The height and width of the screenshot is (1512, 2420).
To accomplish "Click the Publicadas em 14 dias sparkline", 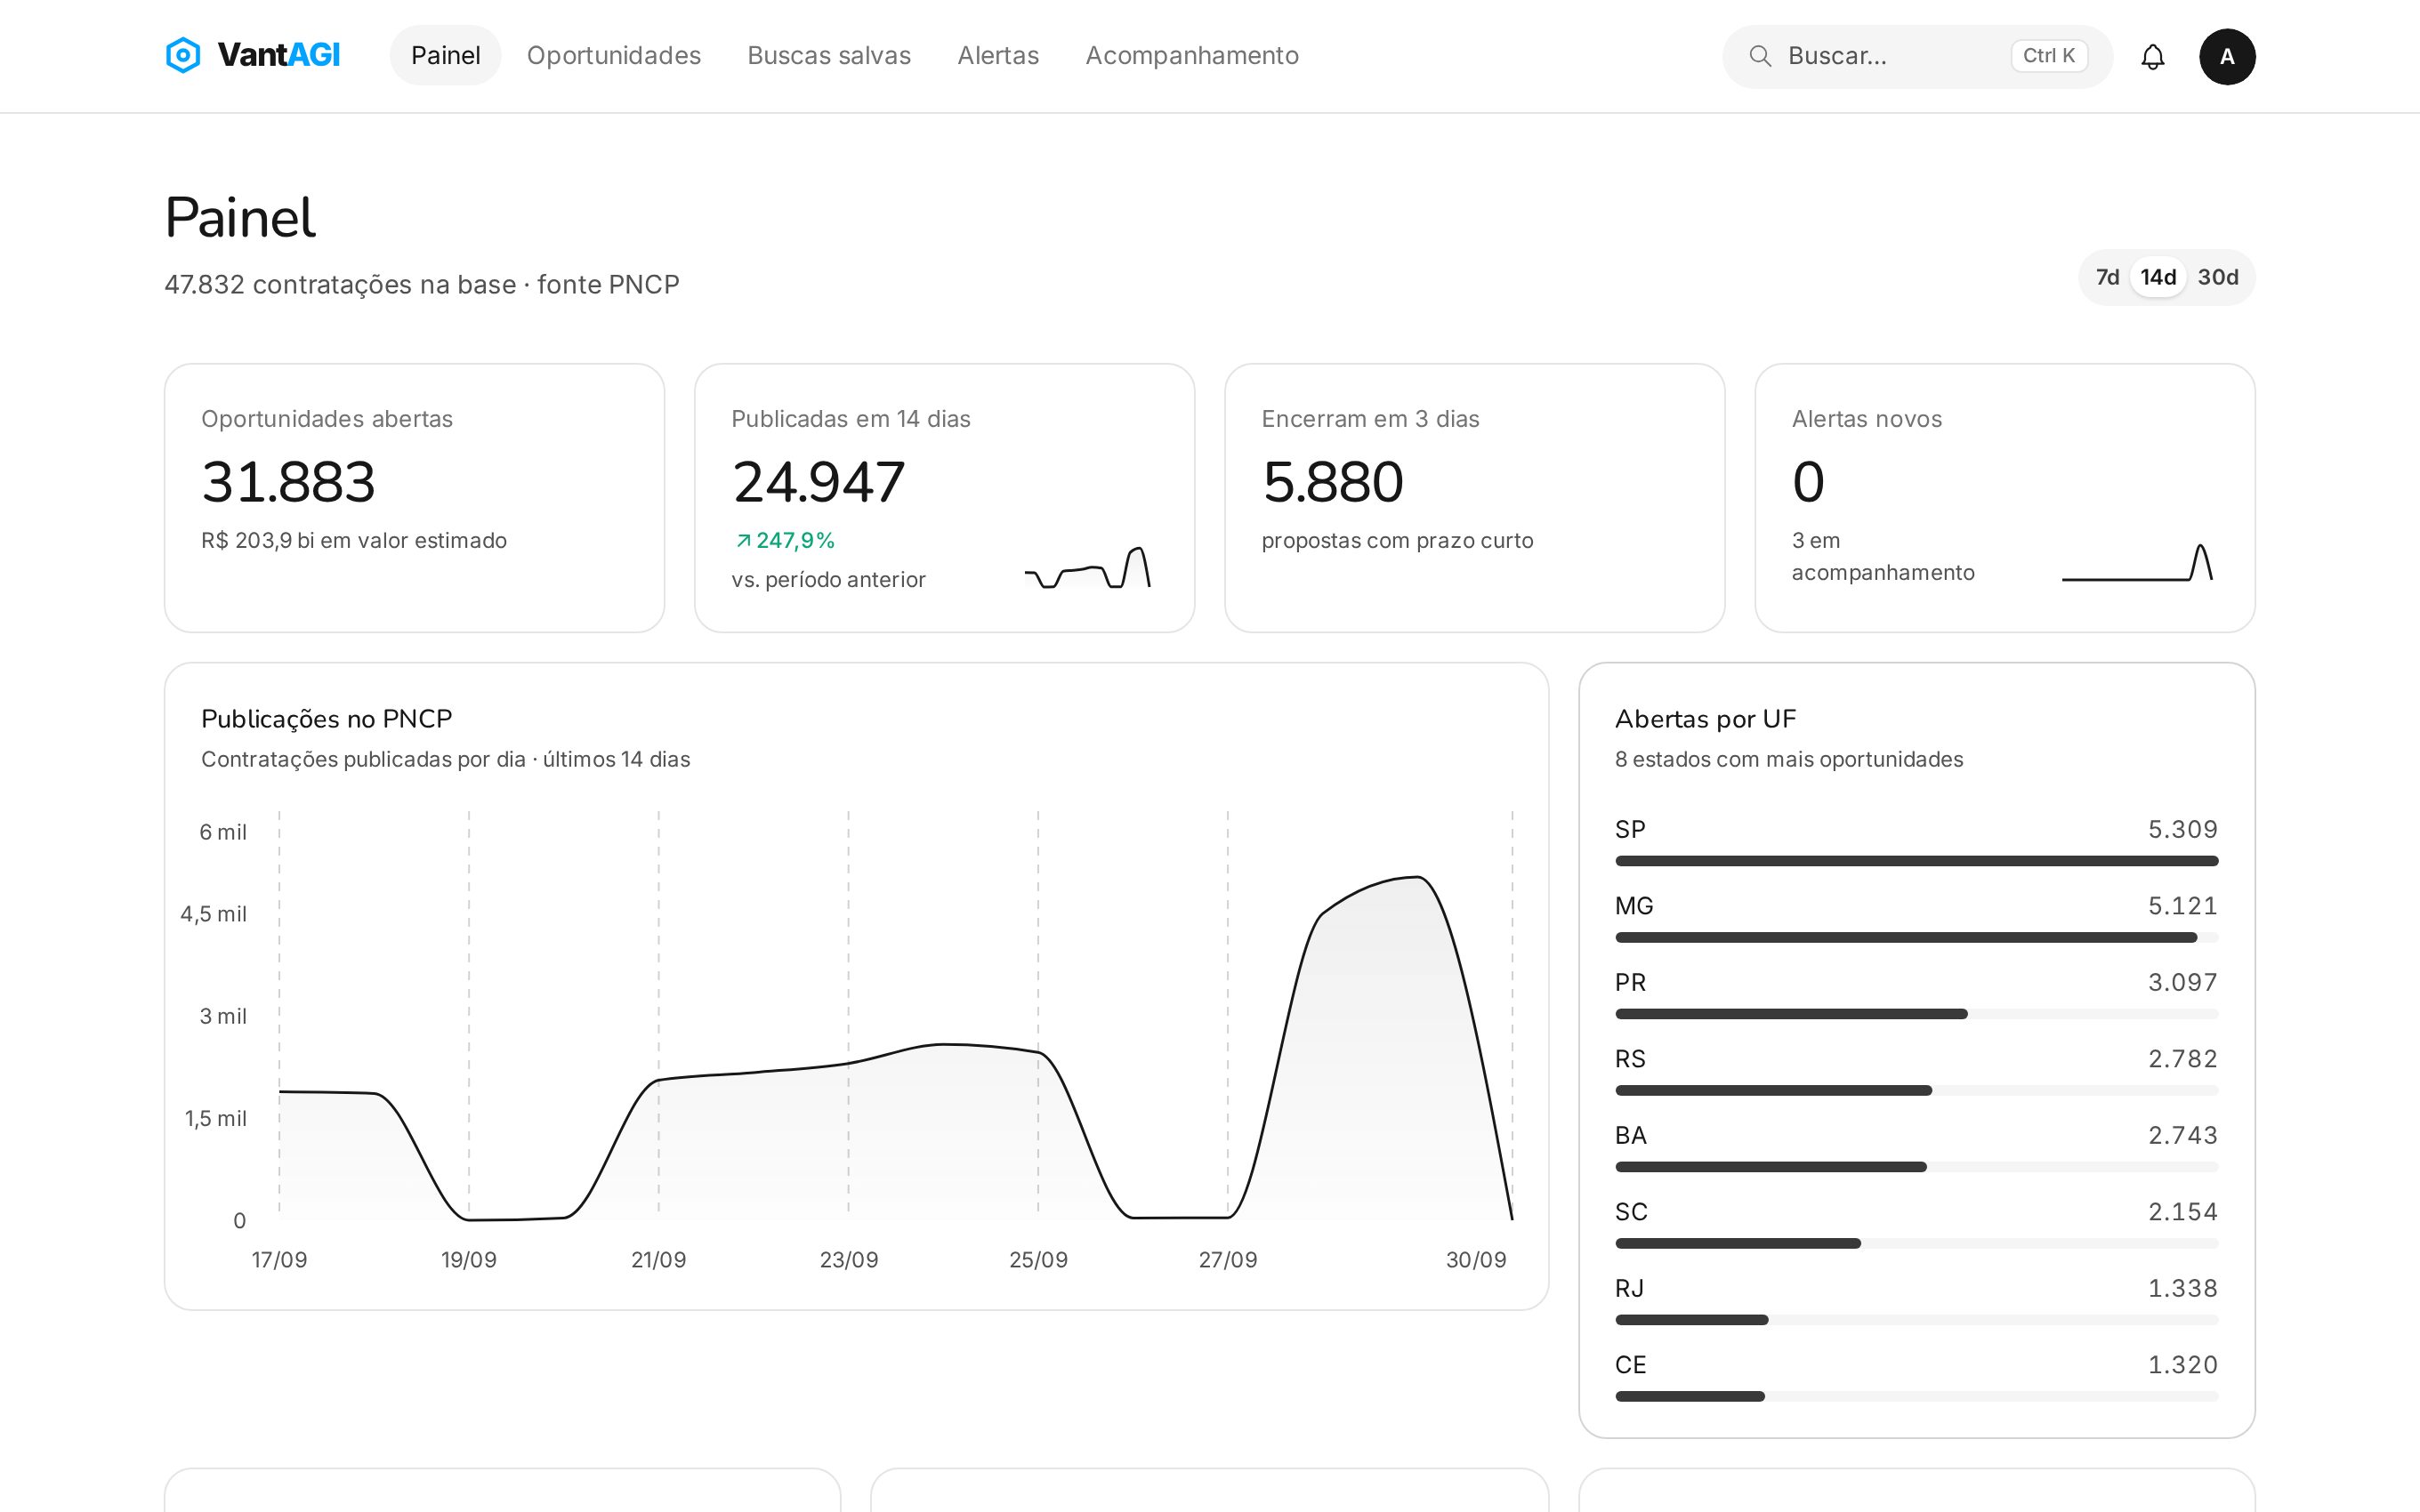I will click(x=1088, y=567).
